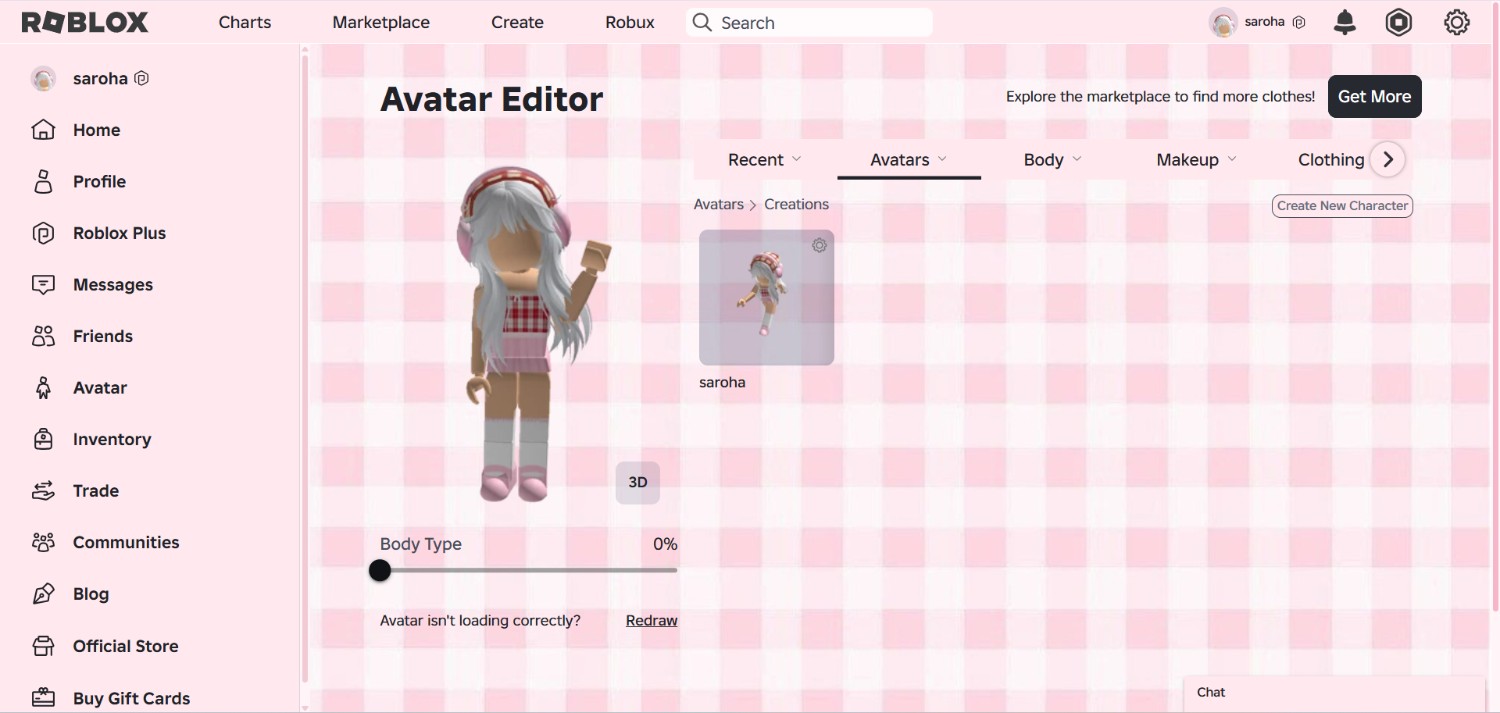Click the saroha label under the avatar card
Screen dimensions: 1500x713
[x=722, y=382]
